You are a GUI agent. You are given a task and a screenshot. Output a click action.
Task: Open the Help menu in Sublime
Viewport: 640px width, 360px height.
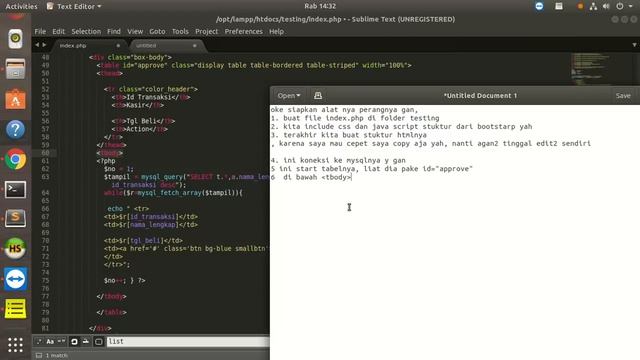pyautogui.click(x=276, y=31)
